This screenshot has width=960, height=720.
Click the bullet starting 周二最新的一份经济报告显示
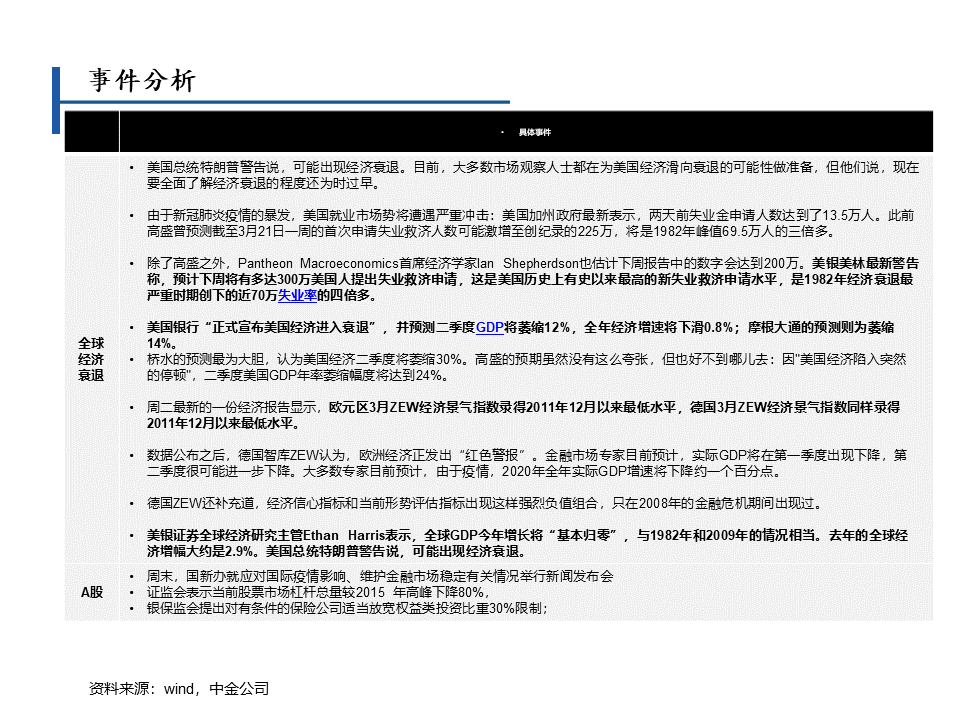523,415
